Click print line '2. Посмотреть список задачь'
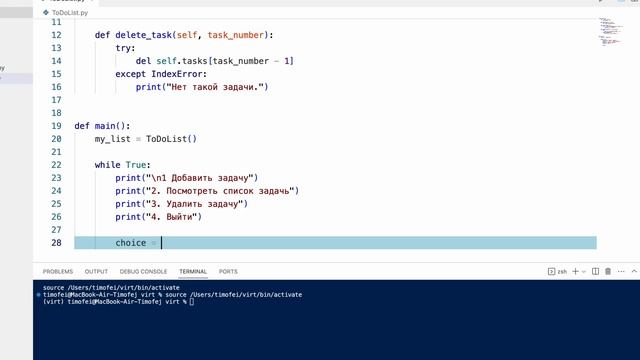Screen dimensions: 640x360 pos(207,191)
